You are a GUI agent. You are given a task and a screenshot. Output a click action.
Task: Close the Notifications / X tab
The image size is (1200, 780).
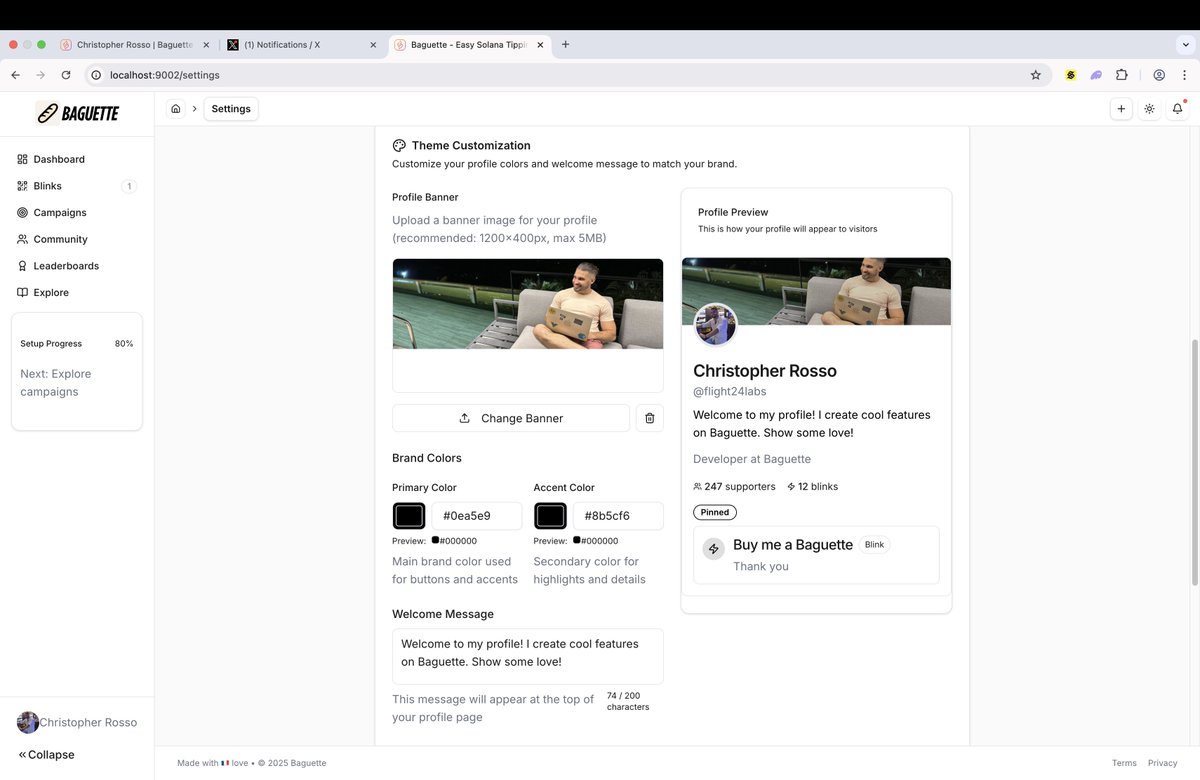[x=373, y=45]
